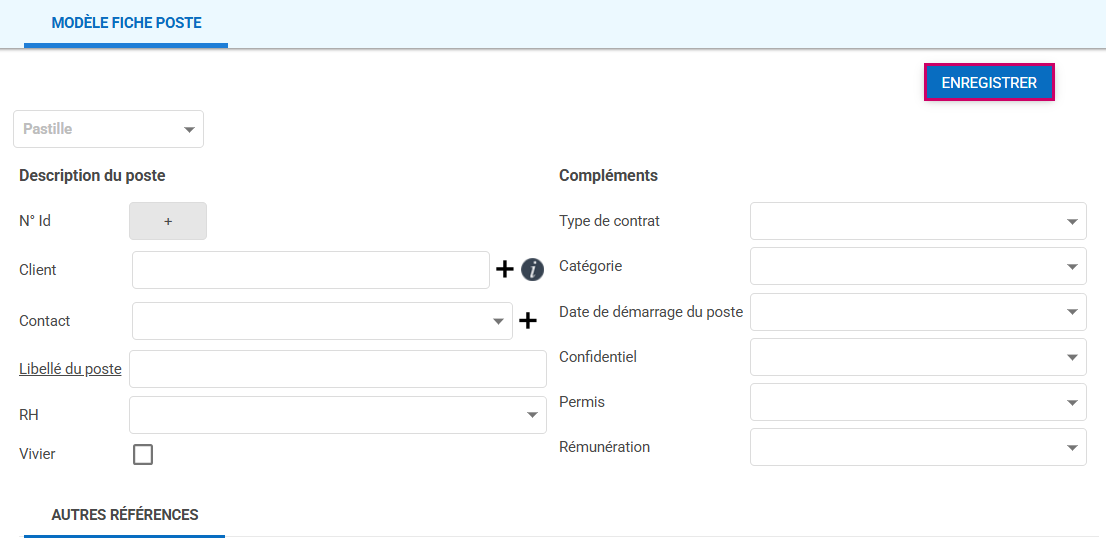Image resolution: width=1106 pixels, height=556 pixels.
Task: Open the Catégorie dropdown
Action: (917, 267)
